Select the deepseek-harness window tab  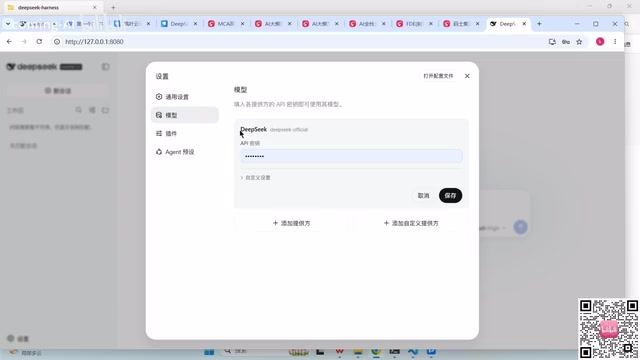[53, 7]
